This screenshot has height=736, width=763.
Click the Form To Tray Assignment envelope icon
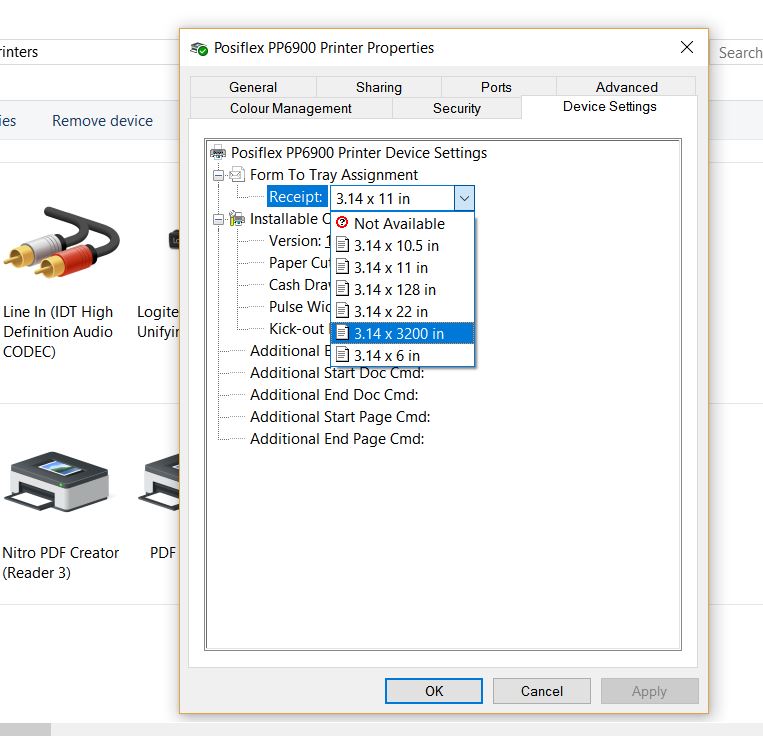tap(237, 174)
